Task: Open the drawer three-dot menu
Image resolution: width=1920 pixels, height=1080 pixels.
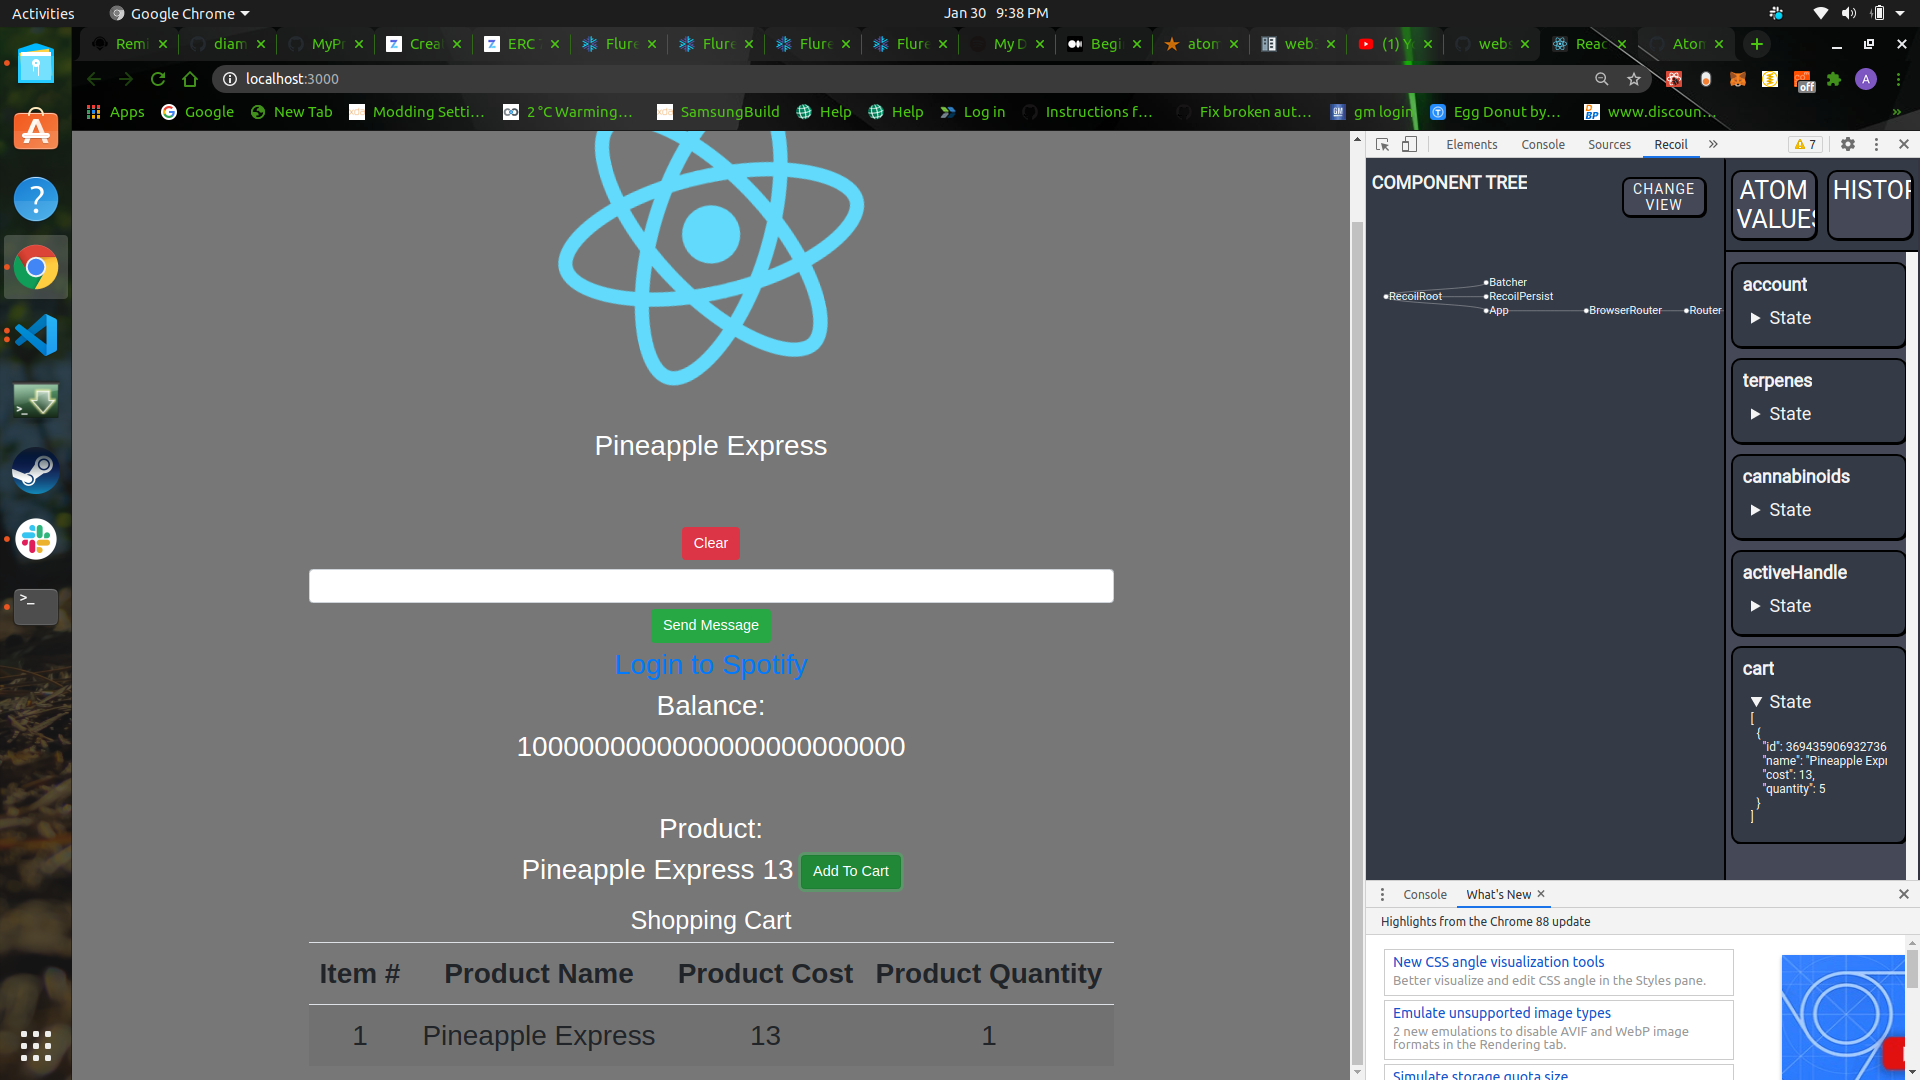Action: [x=1382, y=894]
